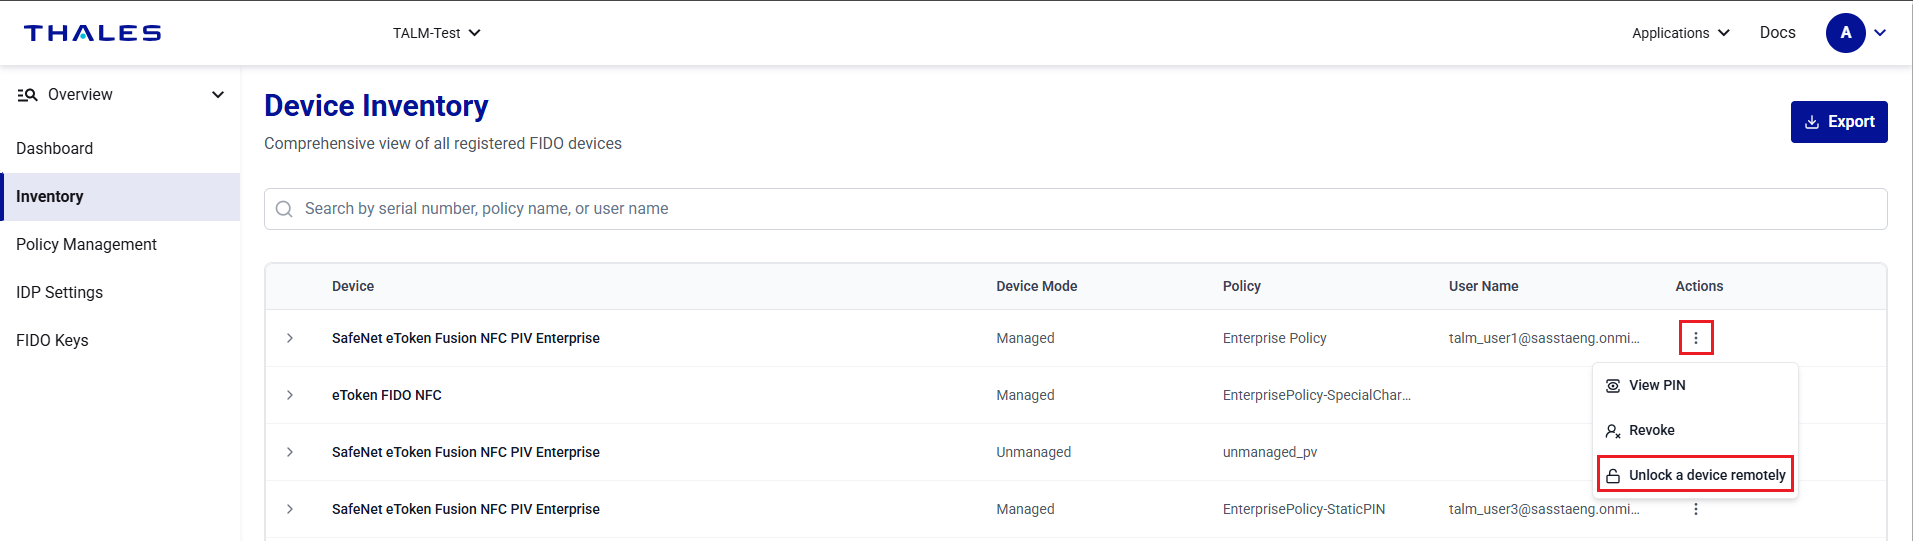
Task: Select Revoke from actions menu
Action: (1695, 430)
